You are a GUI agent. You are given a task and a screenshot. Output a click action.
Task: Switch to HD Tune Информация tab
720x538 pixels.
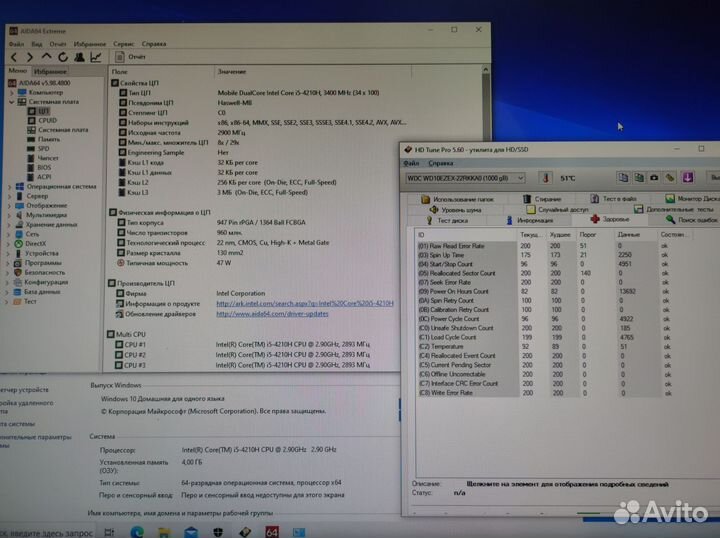tap(529, 220)
